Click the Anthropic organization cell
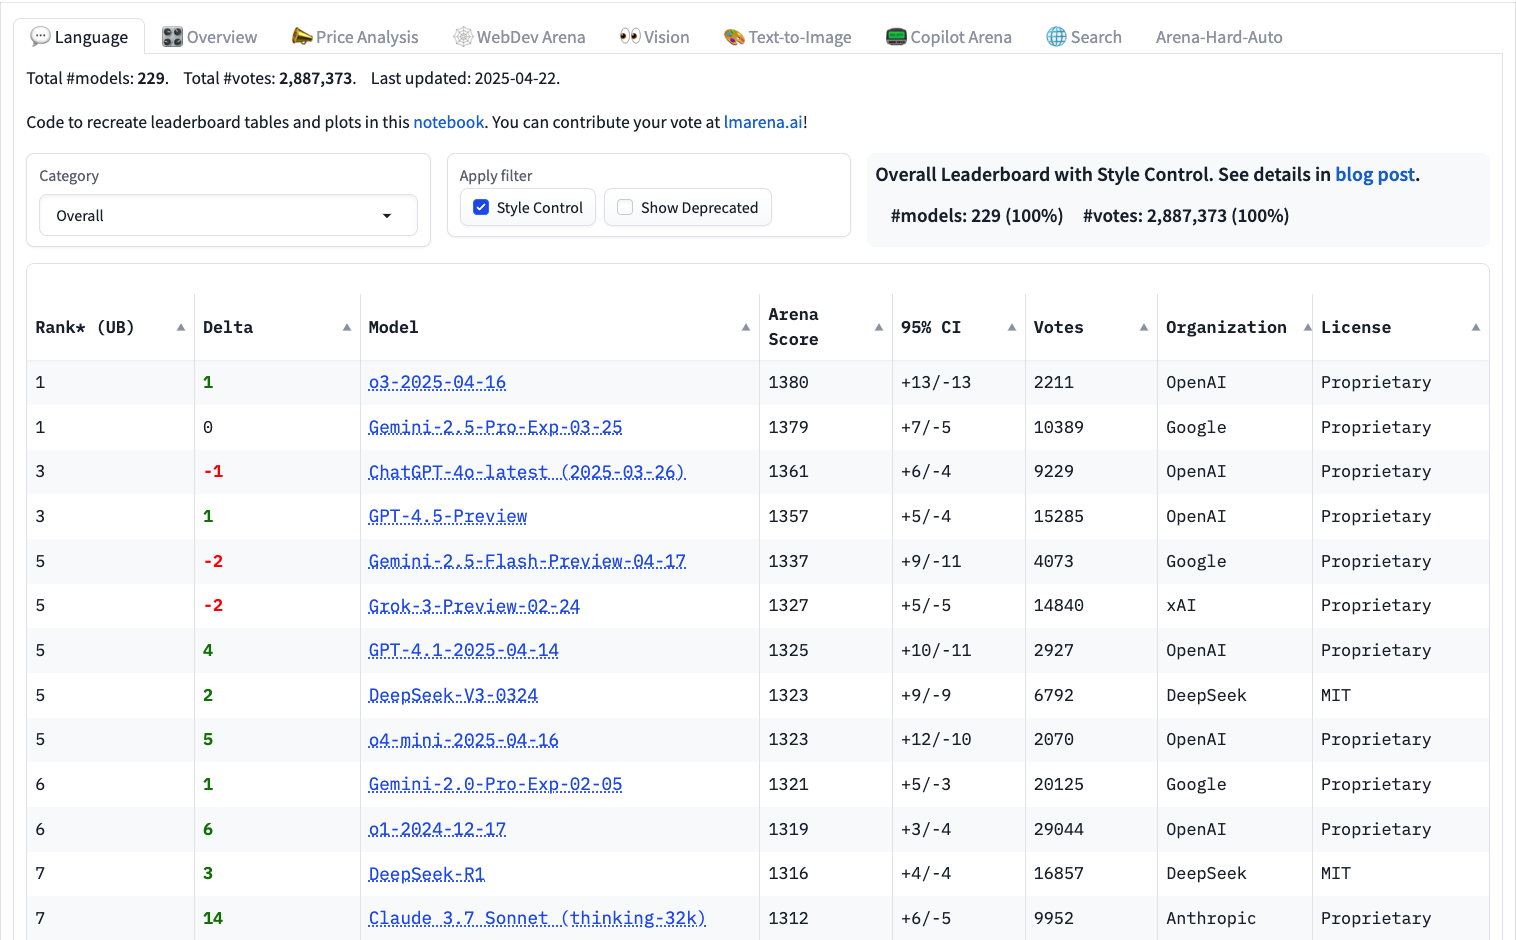The width and height of the screenshot is (1516, 940). click(1211, 918)
